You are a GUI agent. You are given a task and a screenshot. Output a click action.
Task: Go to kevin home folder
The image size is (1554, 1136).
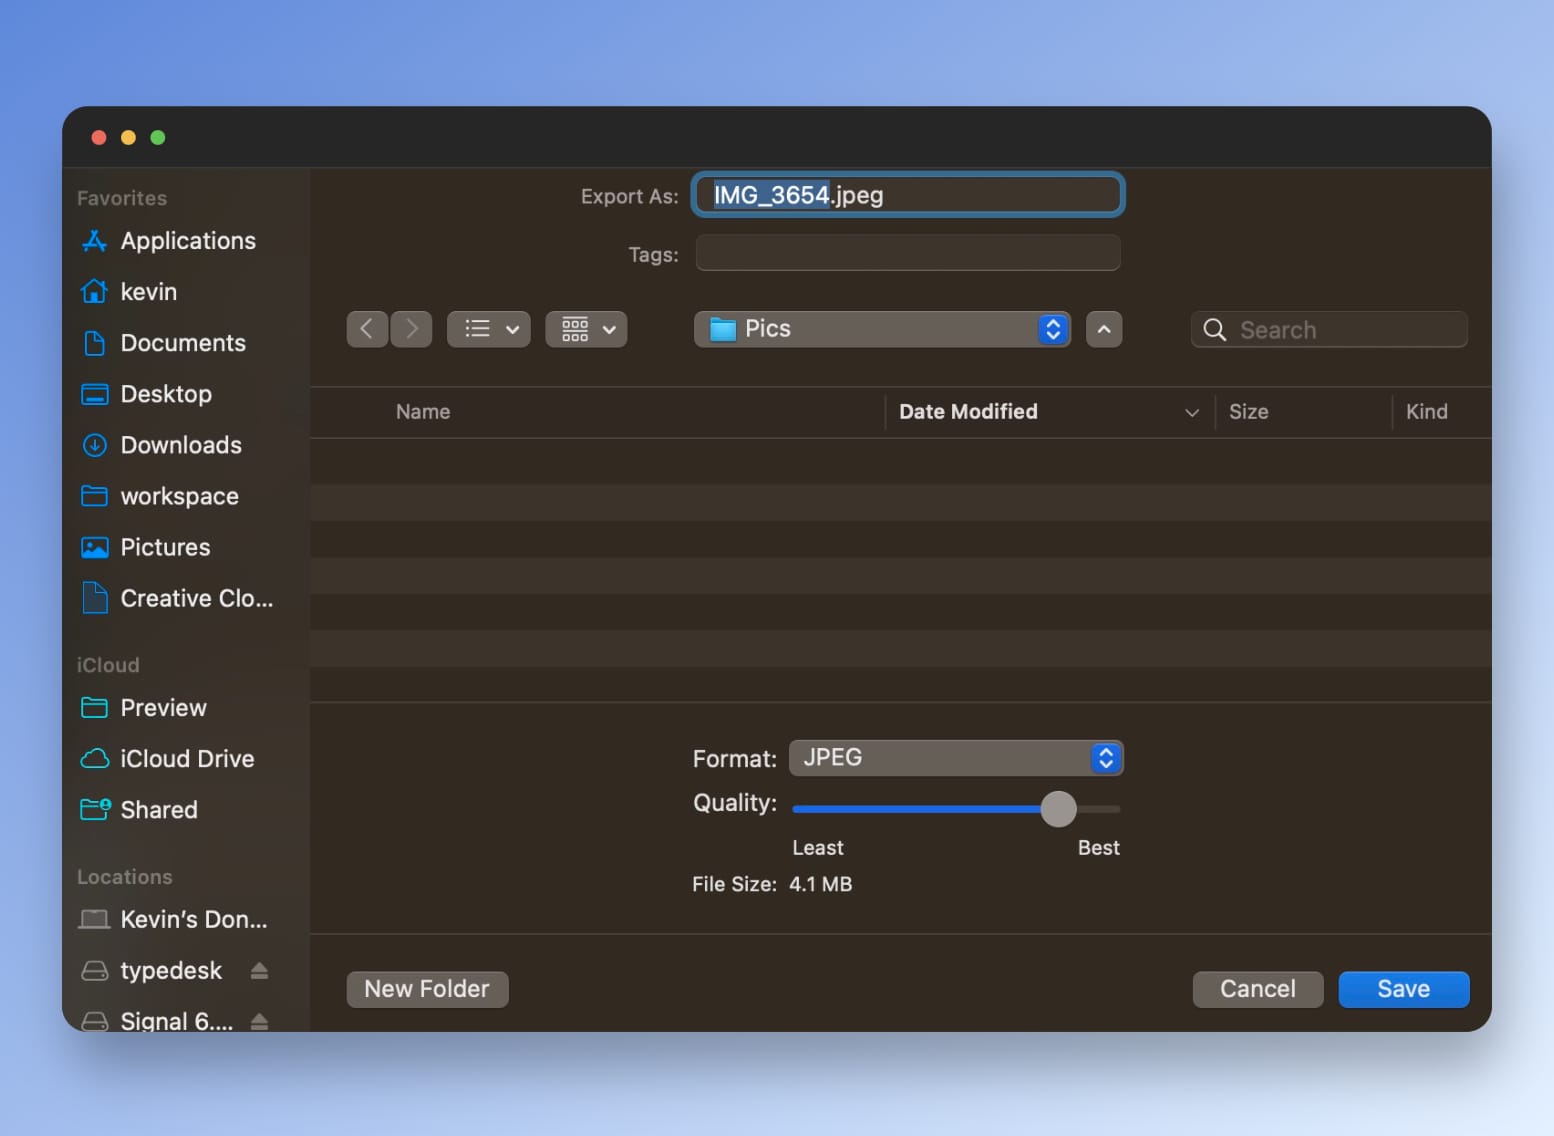(x=128, y=292)
